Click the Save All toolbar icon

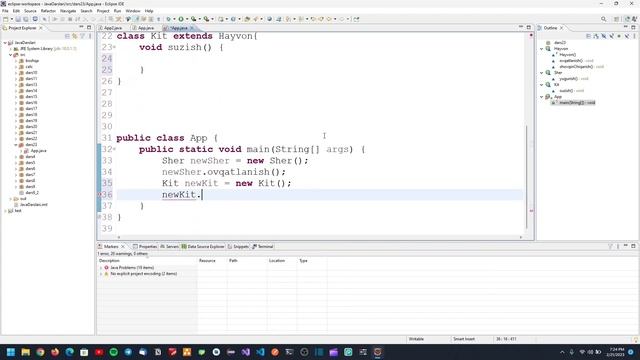tap(25, 19)
